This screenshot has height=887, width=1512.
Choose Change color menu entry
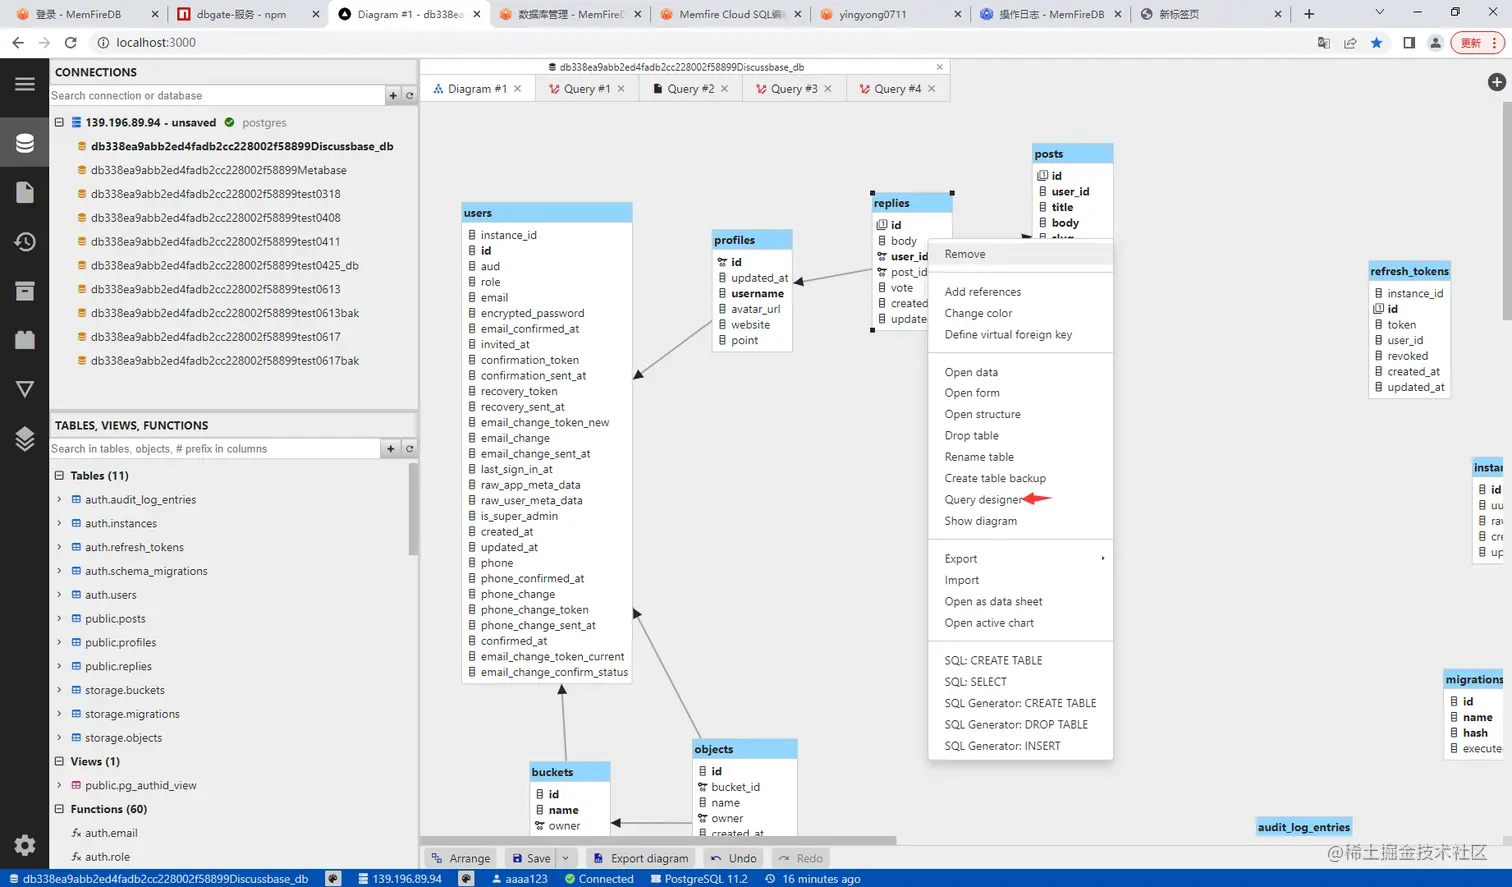click(x=1020, y=313)
